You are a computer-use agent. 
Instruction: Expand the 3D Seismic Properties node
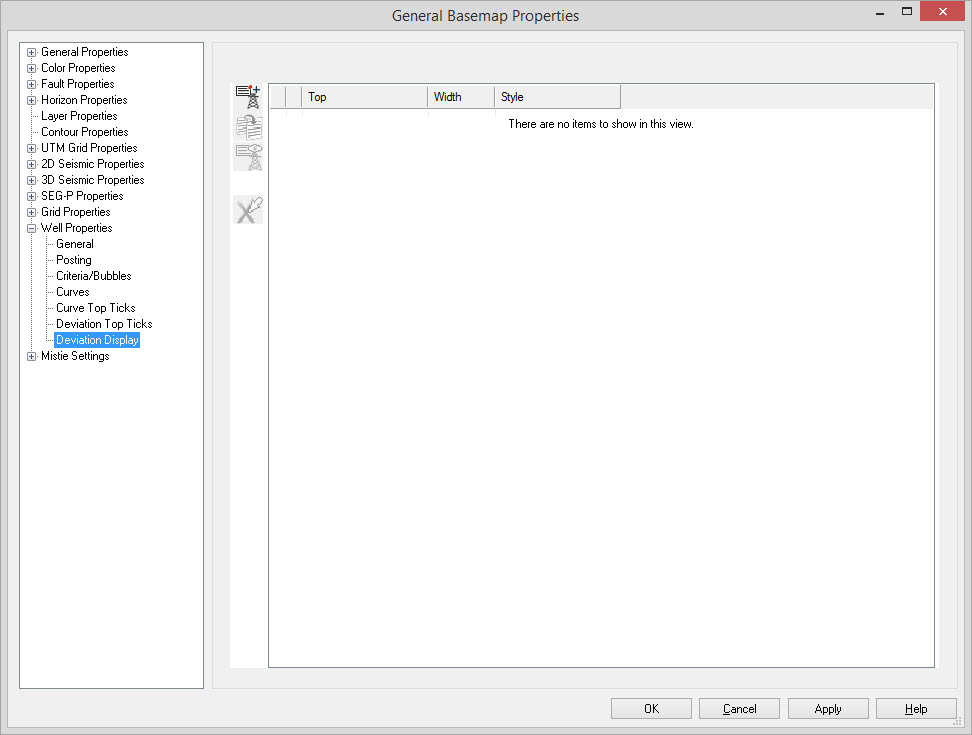tap(32, 180)
